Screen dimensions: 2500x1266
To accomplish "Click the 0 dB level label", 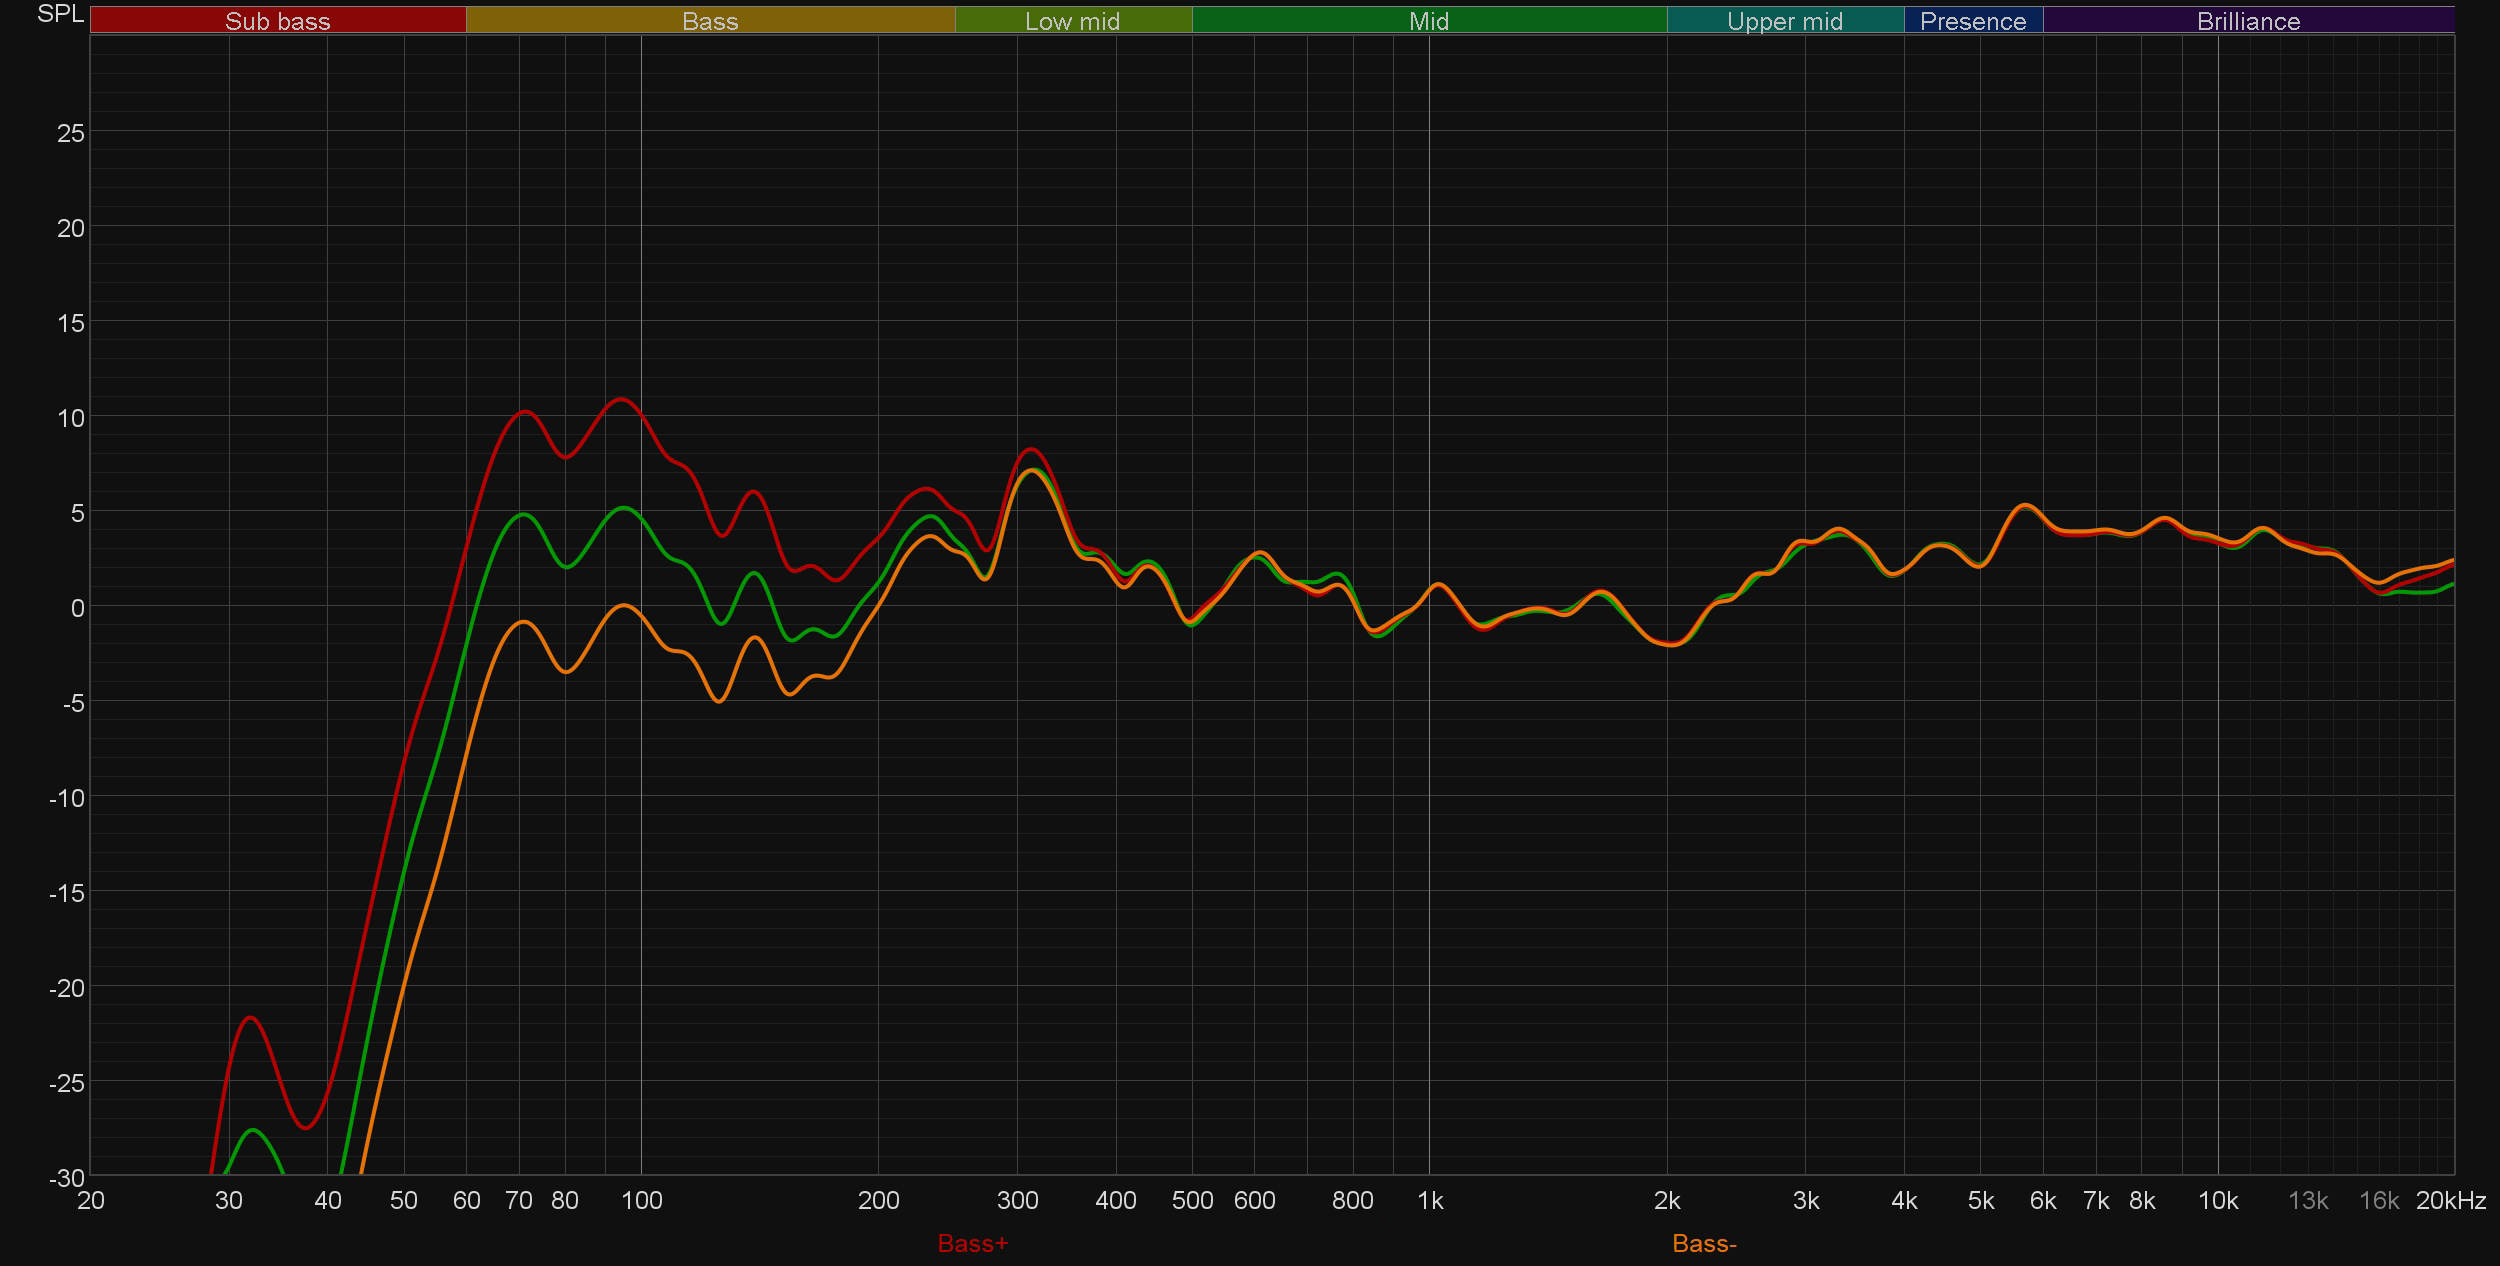I will tap(77, 608).
